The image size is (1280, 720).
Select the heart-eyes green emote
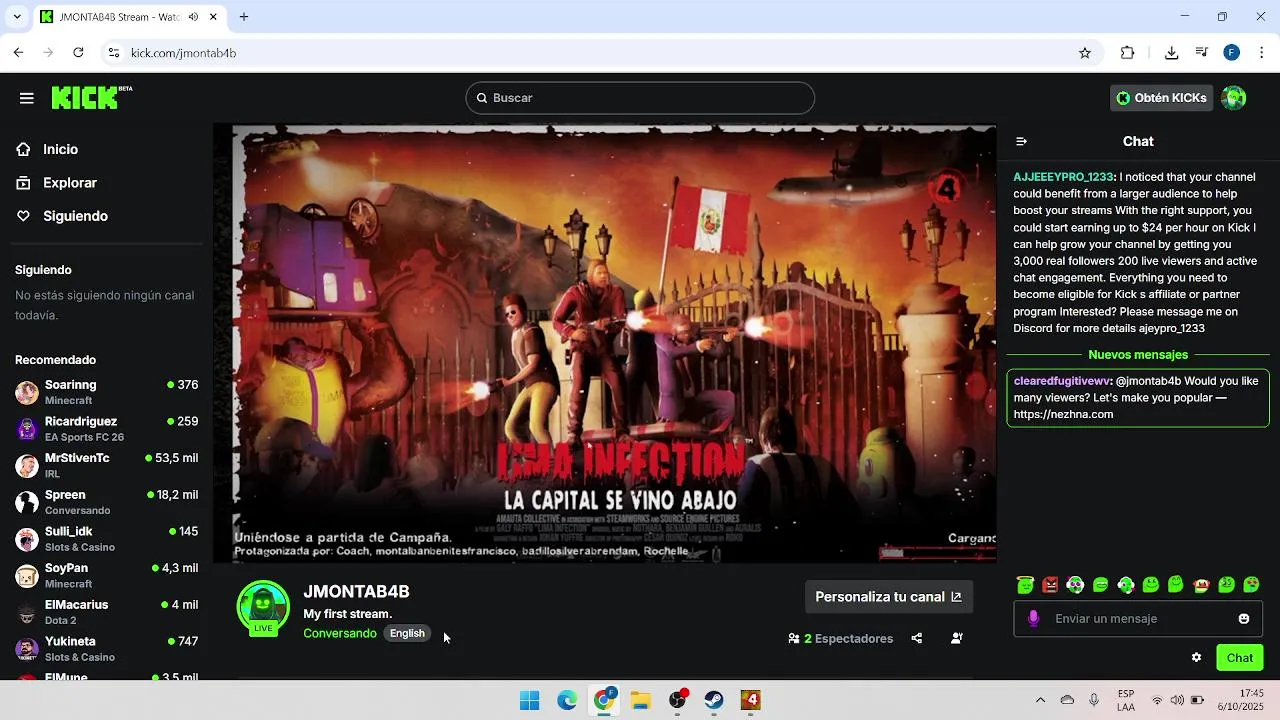pyautogui.click(x=1251, y=585)
